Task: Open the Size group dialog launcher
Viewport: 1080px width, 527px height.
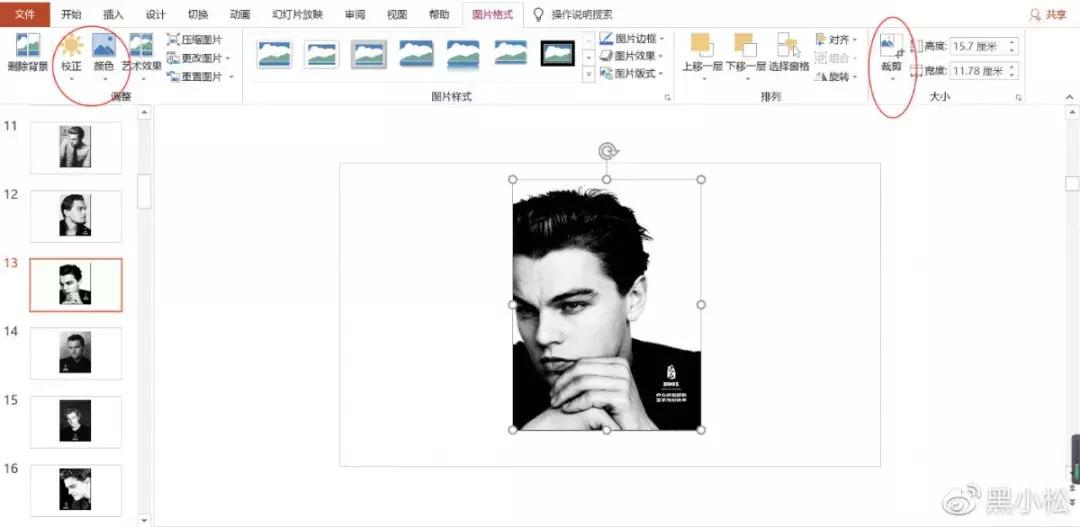Action: coord(1018,98)
